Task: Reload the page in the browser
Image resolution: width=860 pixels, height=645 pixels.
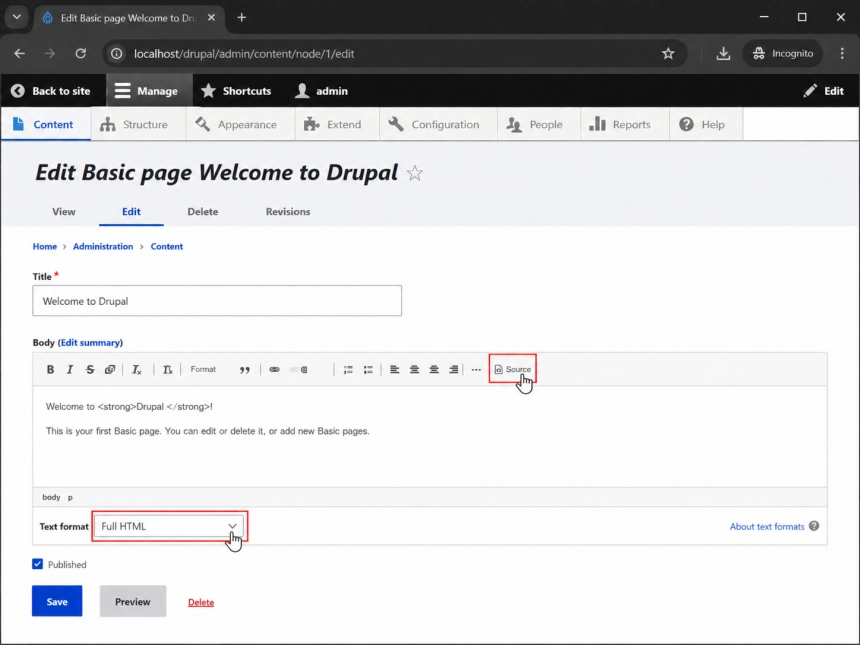Action: [x=81, y=54]
